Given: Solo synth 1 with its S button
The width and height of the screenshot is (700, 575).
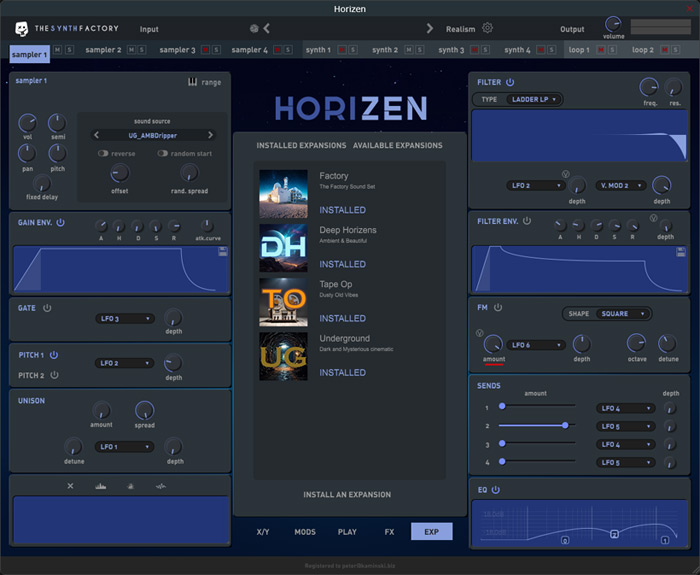Looking at the screenshot, I should click(353, 50).
